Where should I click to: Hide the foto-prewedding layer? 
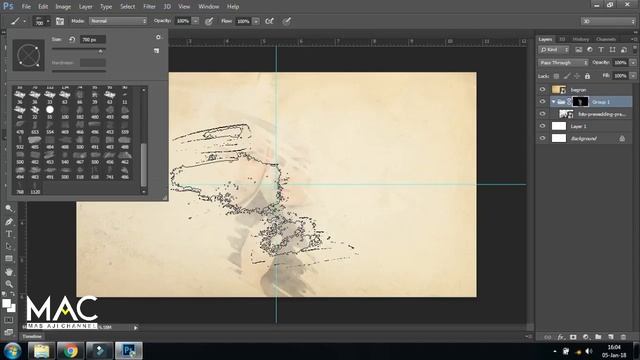[x=542, y=114]
